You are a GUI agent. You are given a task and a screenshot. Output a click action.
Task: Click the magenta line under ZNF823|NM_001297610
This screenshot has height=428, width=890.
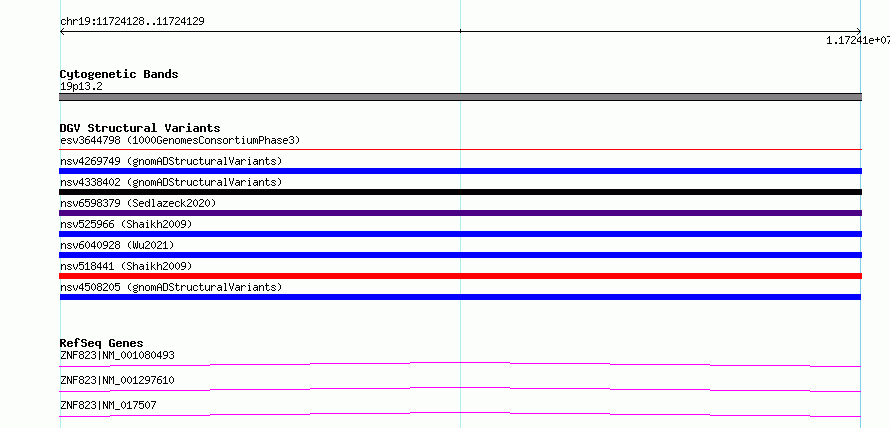click(460, 389)
